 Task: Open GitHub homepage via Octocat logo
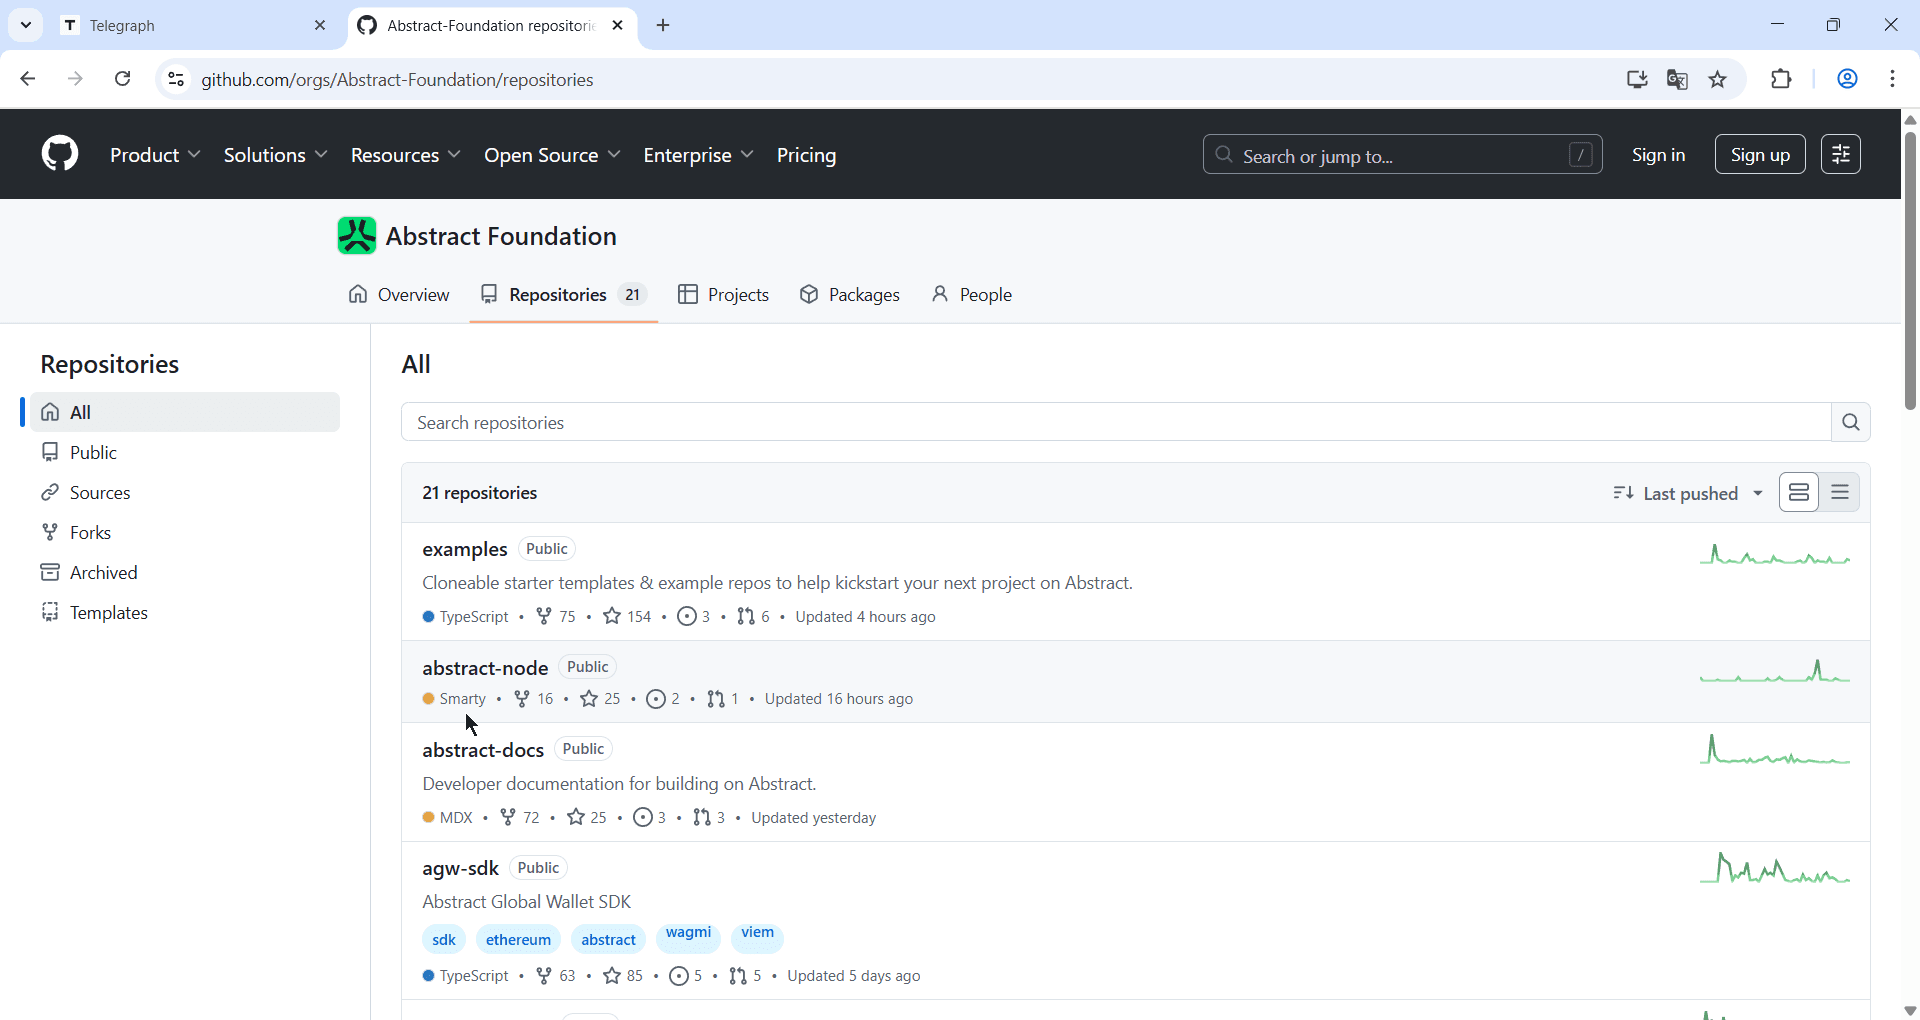(x=60, y=154)
